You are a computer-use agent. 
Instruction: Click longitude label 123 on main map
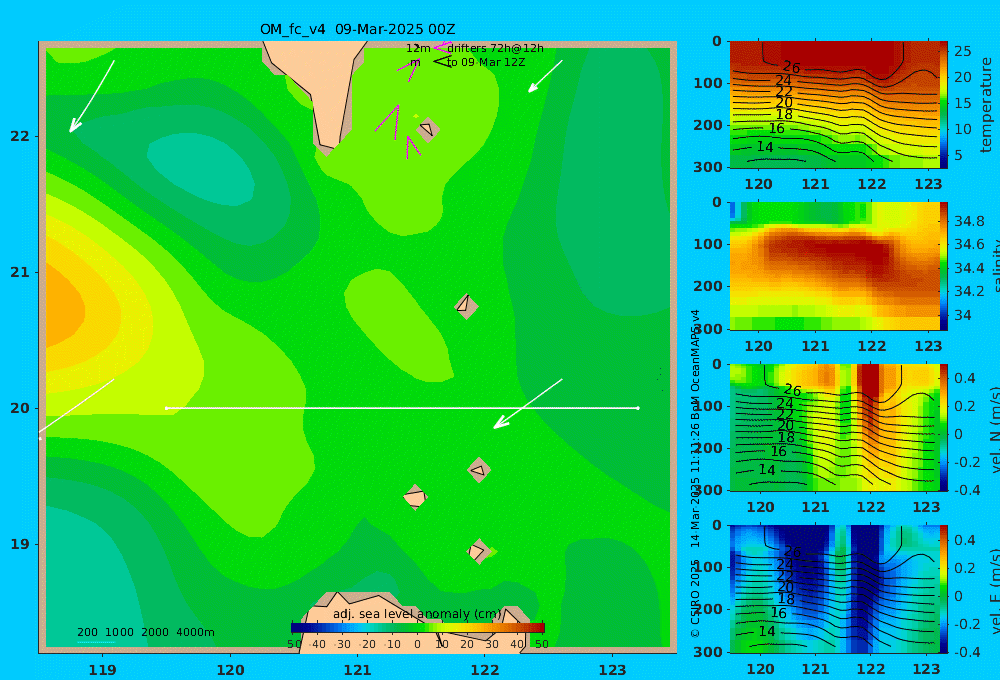pos(613,670)
